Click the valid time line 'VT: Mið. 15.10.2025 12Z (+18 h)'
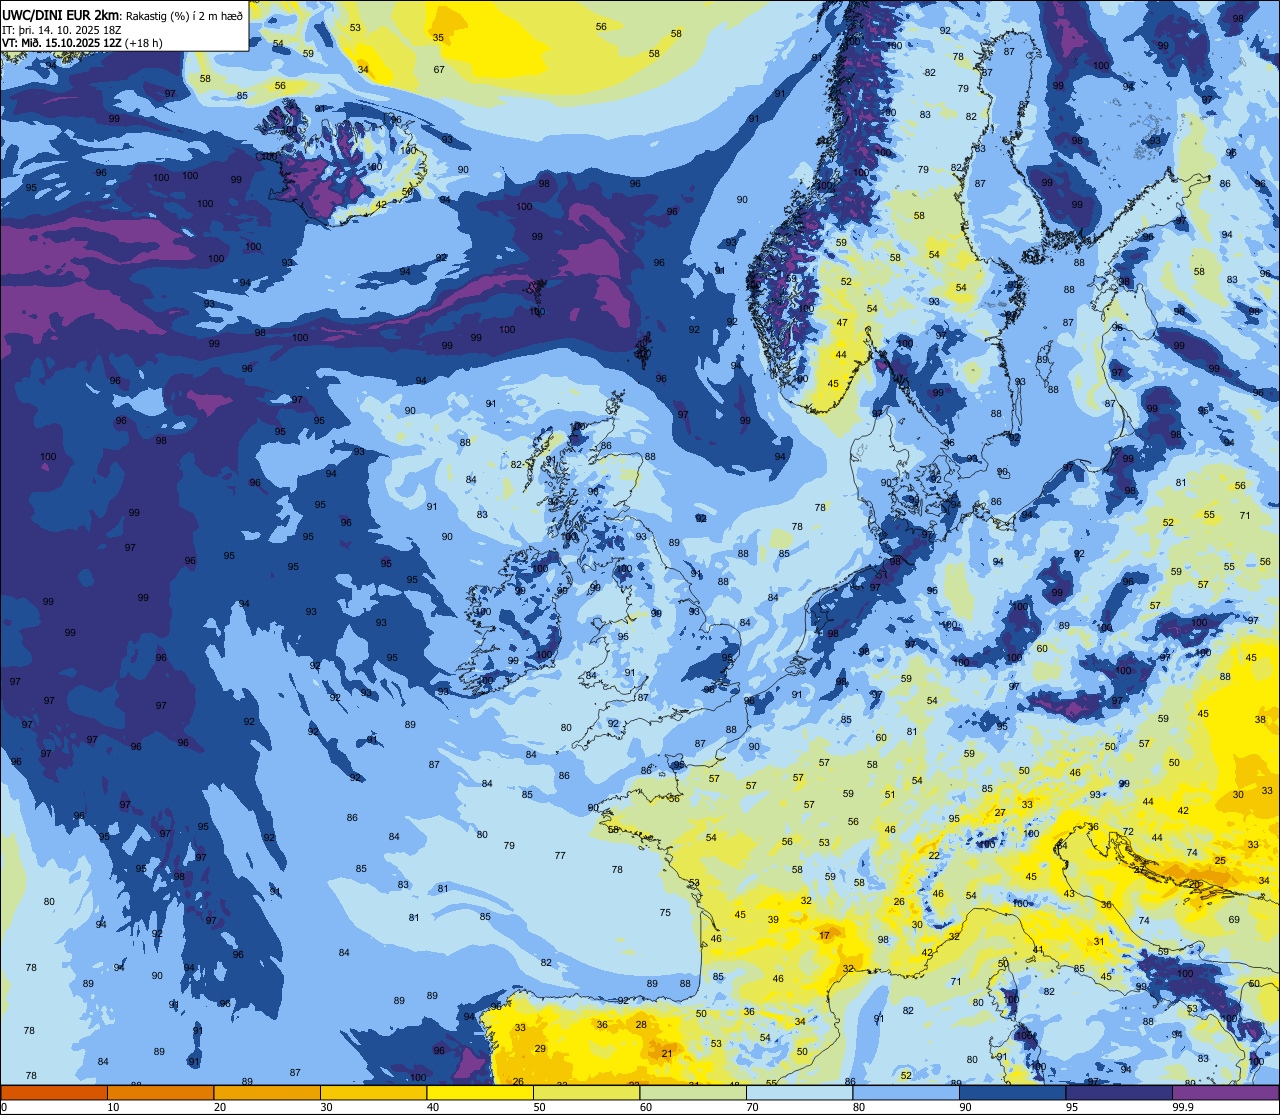 [x=82, y=43]
